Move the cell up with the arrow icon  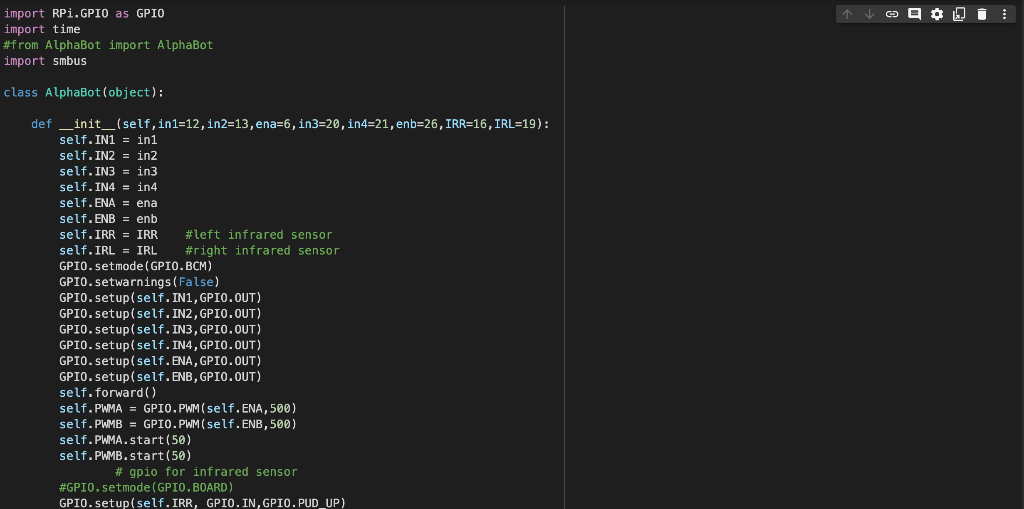pos(847,14)
